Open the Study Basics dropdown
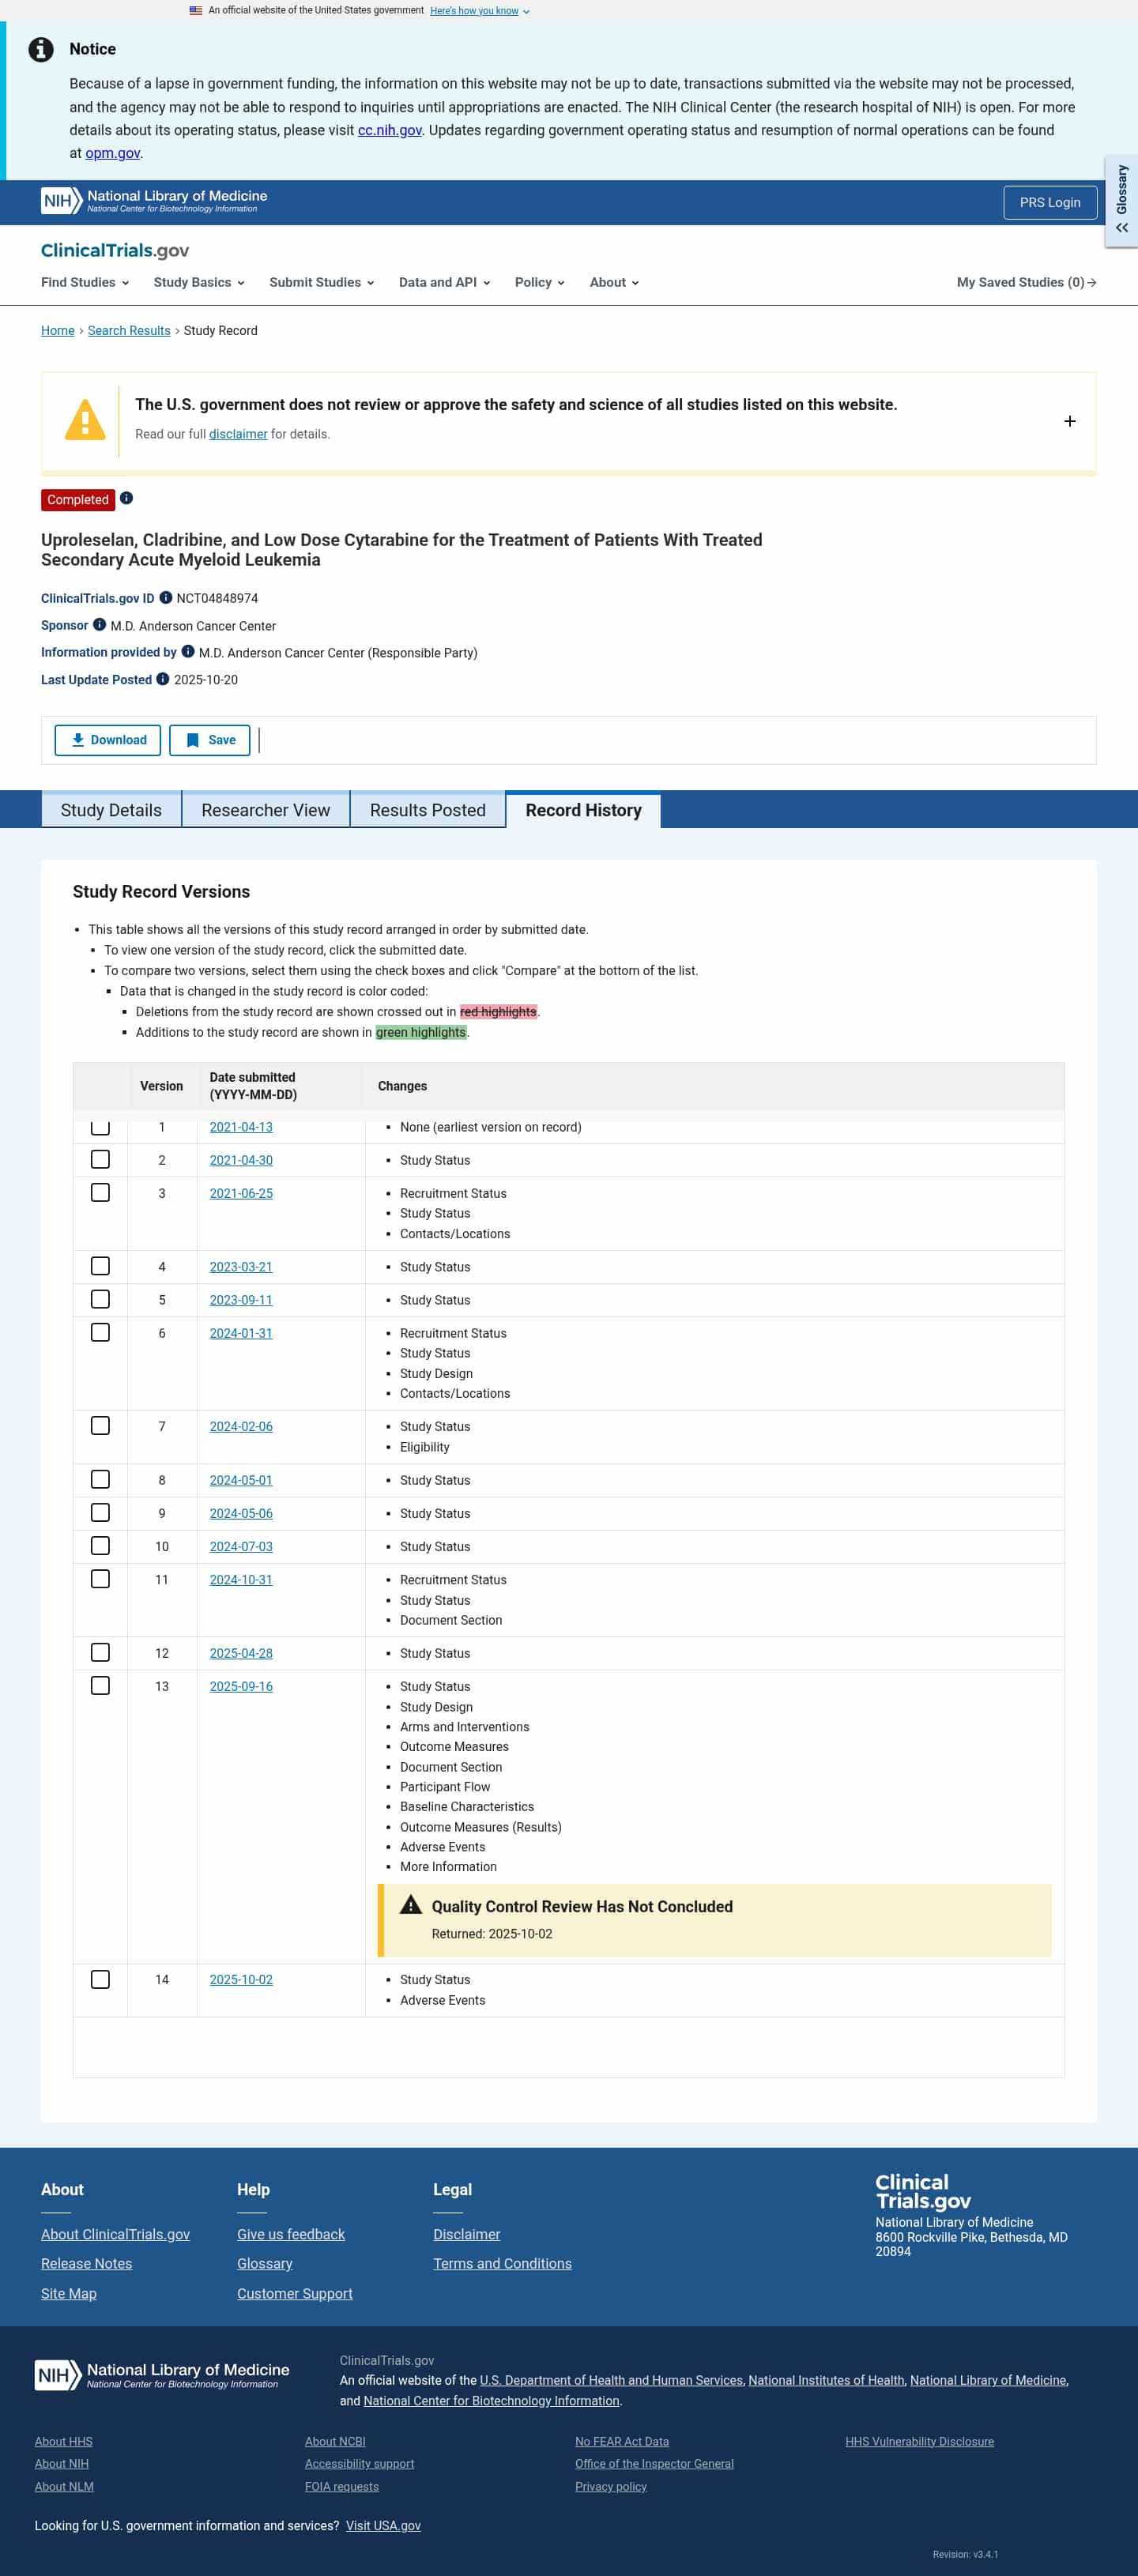This screenshot has width=1138, height=2576. tap(199, 283)
